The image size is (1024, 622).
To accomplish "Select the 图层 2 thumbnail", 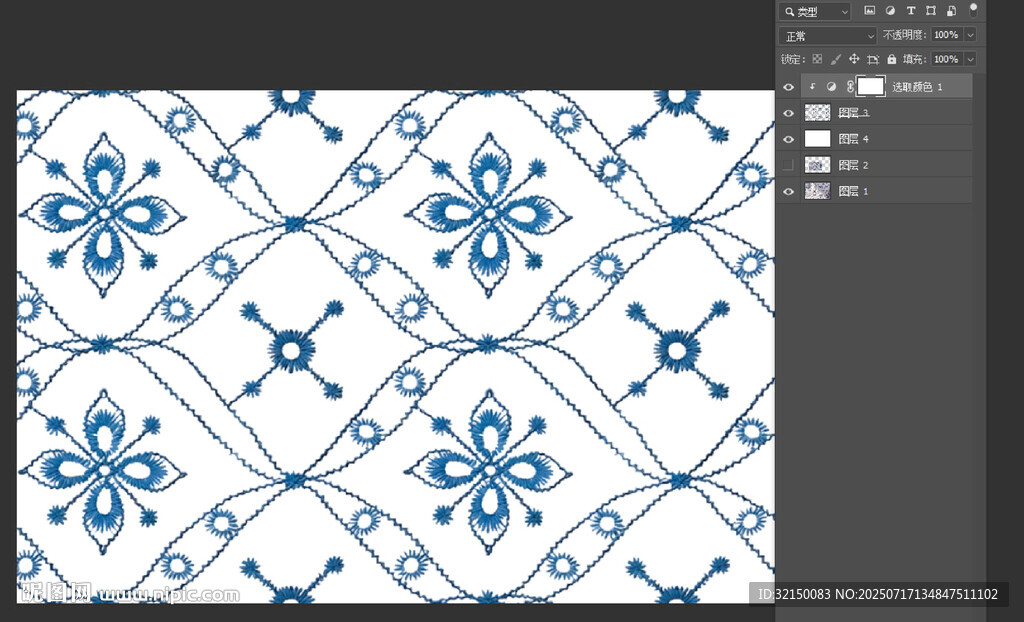I will tap(817, 165).
